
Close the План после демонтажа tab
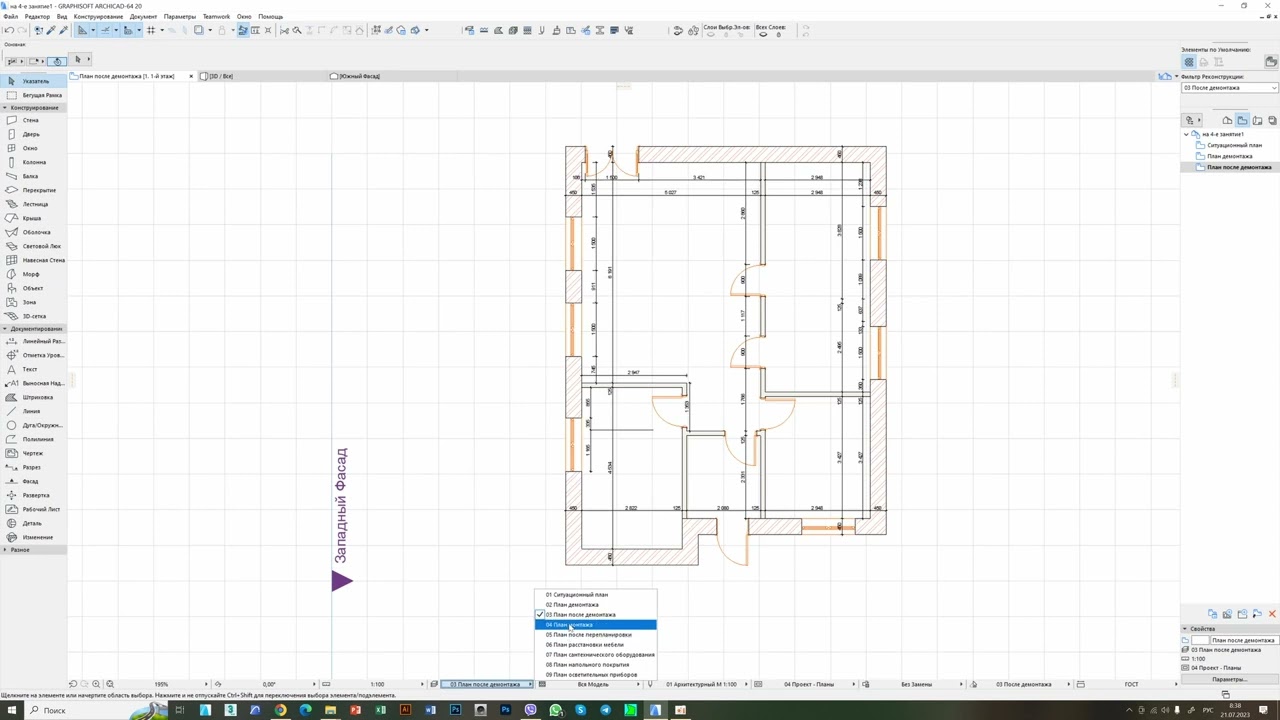coord(191,76)
